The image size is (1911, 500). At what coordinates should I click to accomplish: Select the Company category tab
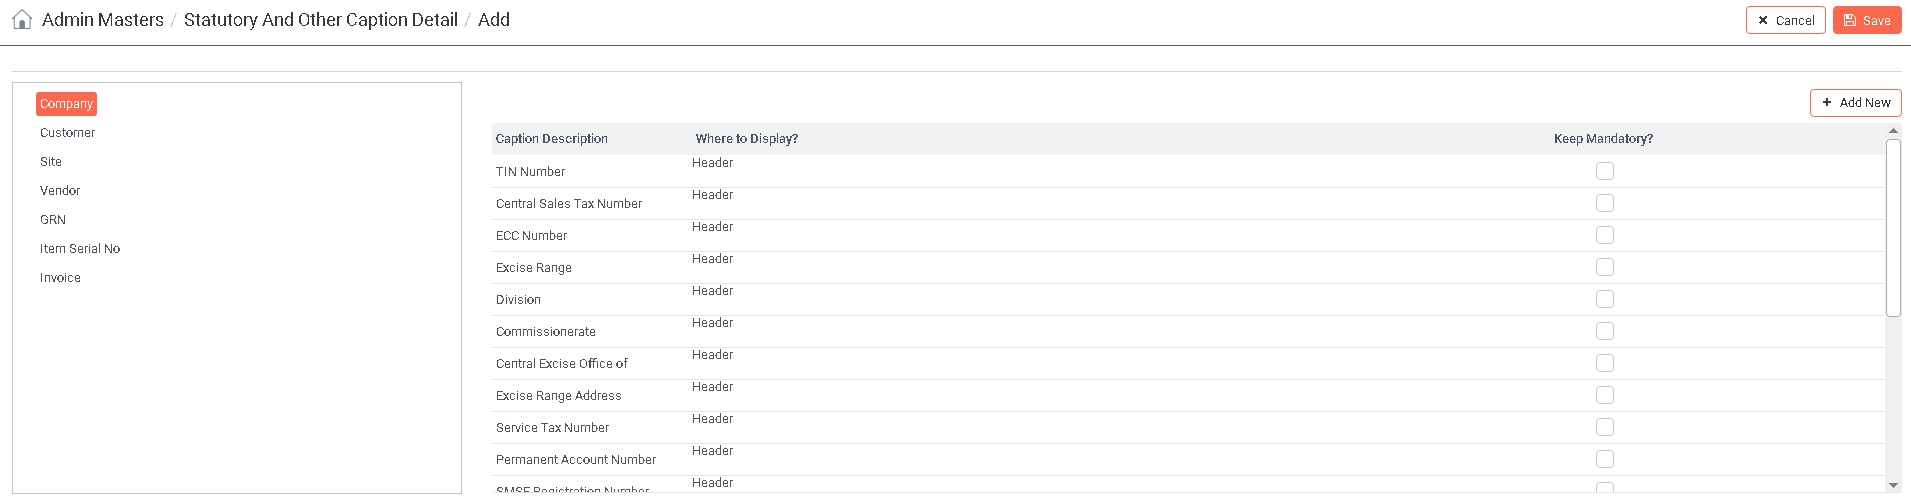66,104
